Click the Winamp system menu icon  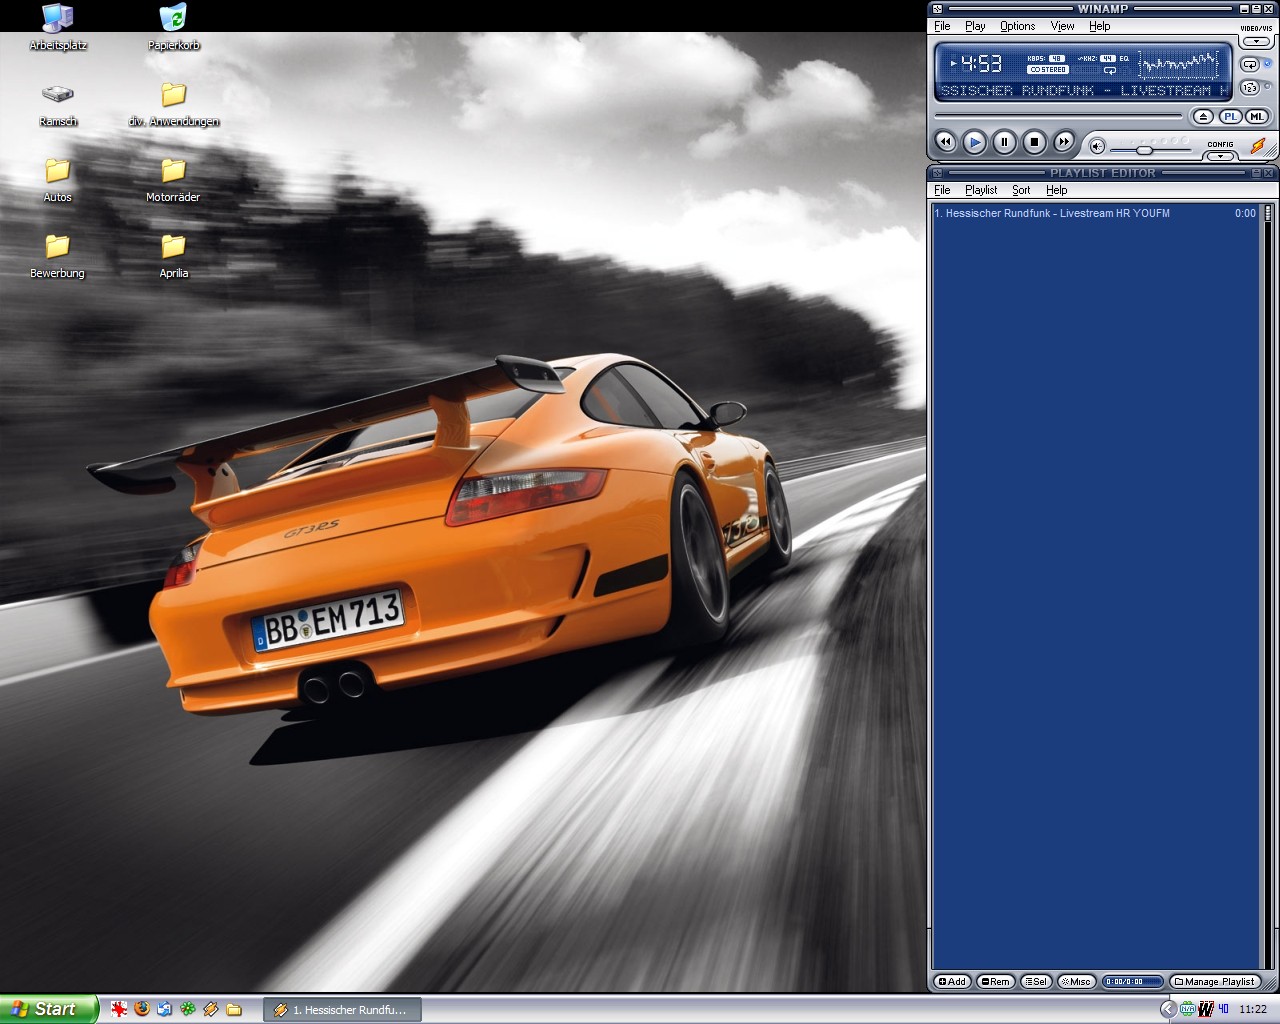(937, 8)
